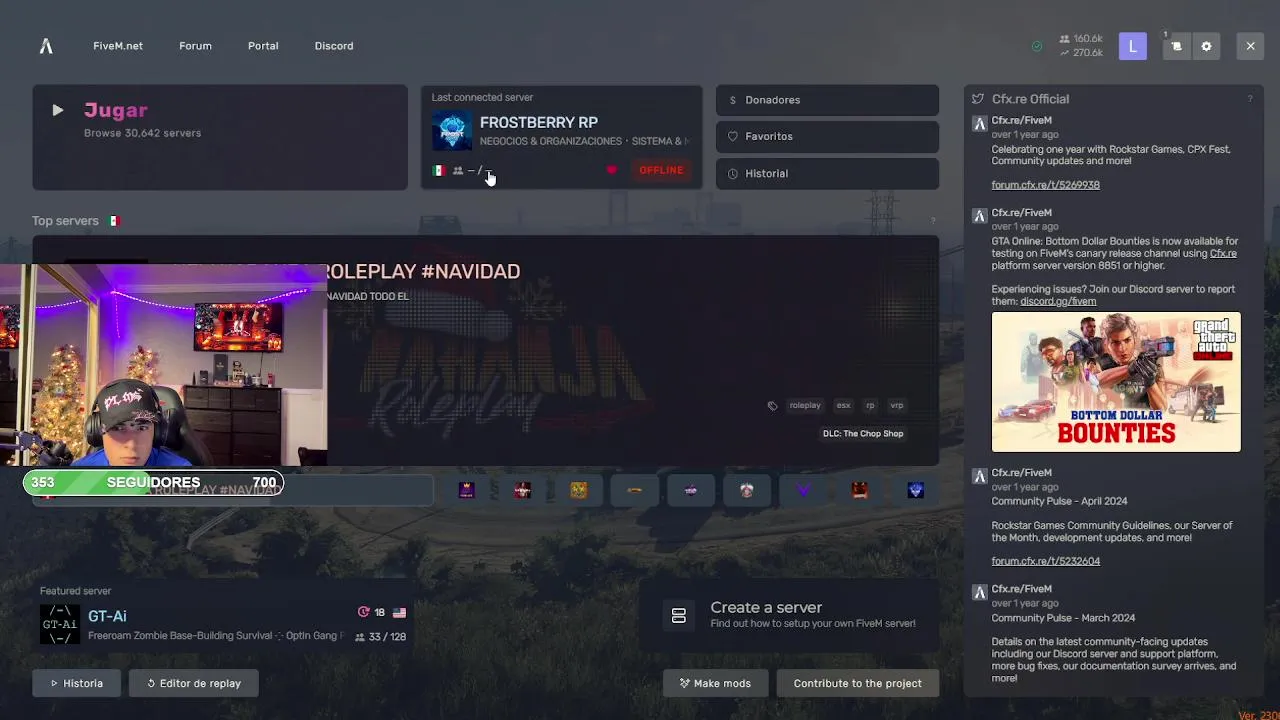Open the purple L user avatar
1280x720 pixels.
[1133, 46]
